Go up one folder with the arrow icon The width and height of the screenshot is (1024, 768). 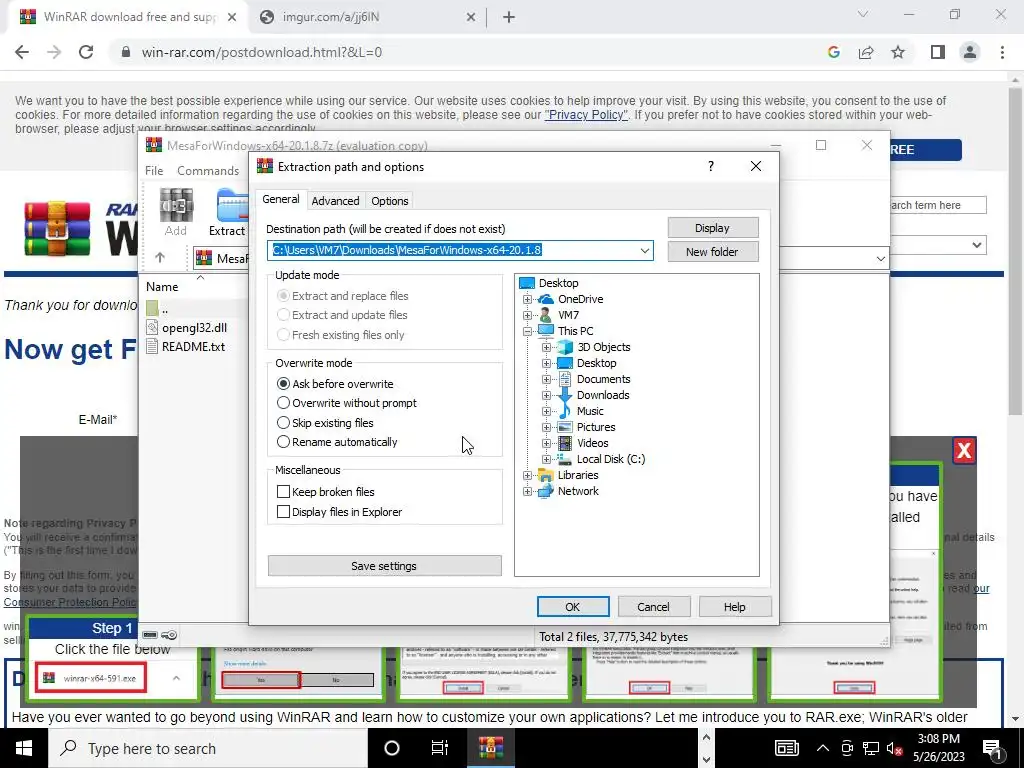pos(160,258)
